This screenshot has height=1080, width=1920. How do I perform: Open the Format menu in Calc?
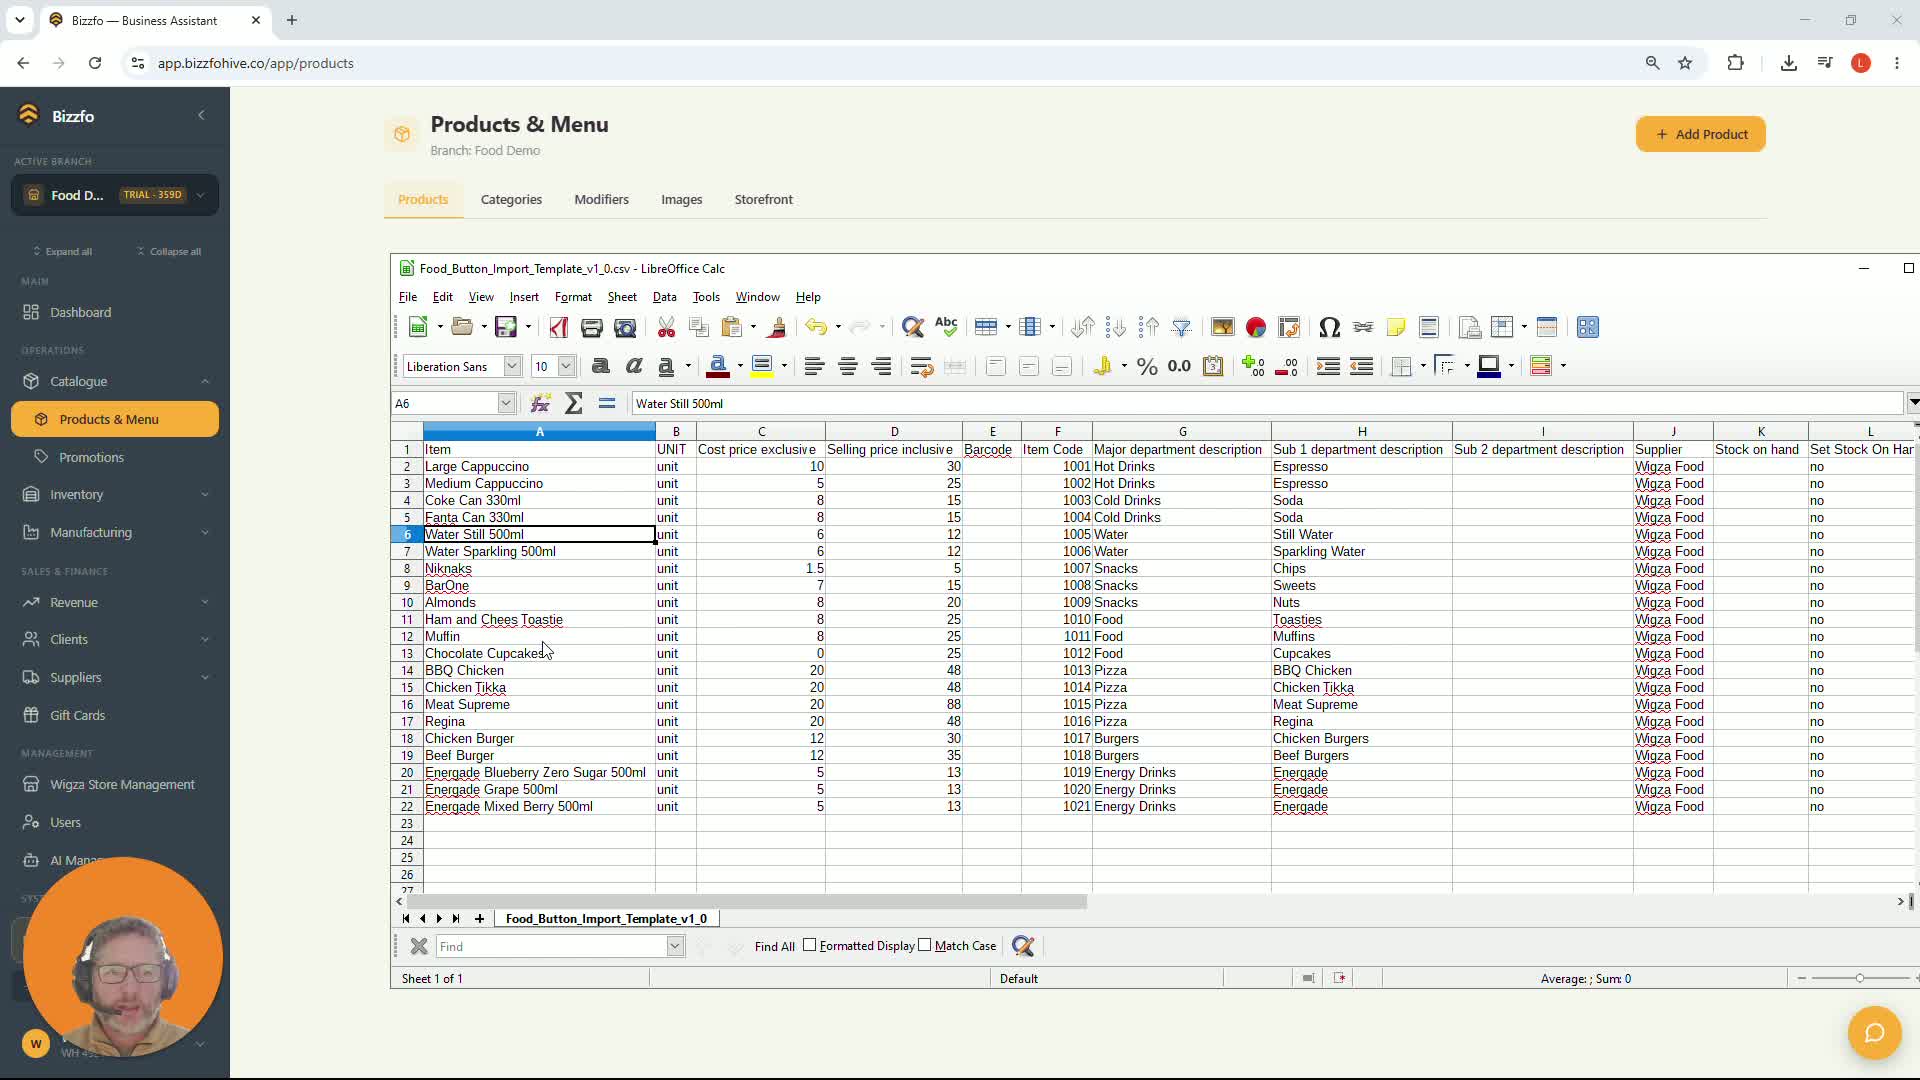tap(573, 297)
